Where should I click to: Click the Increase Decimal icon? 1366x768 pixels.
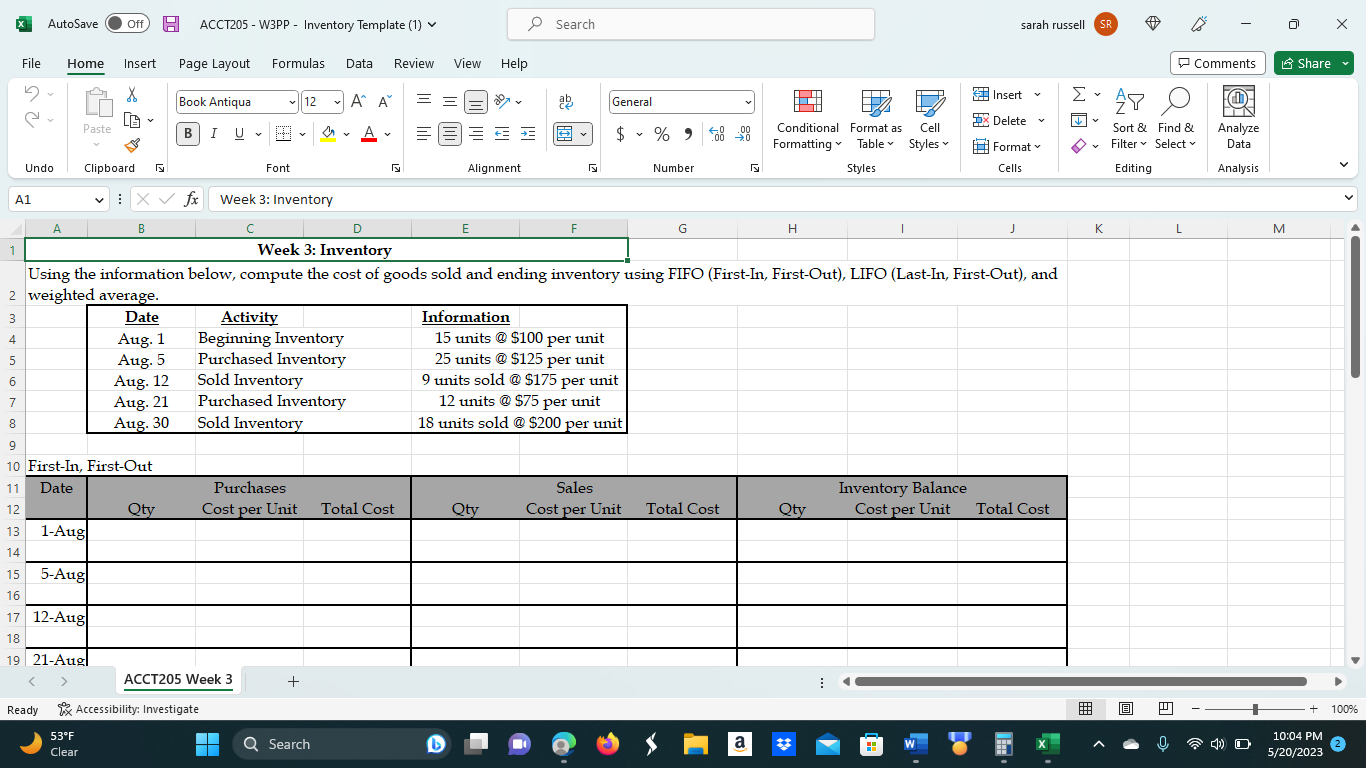[x=716, y=133]
